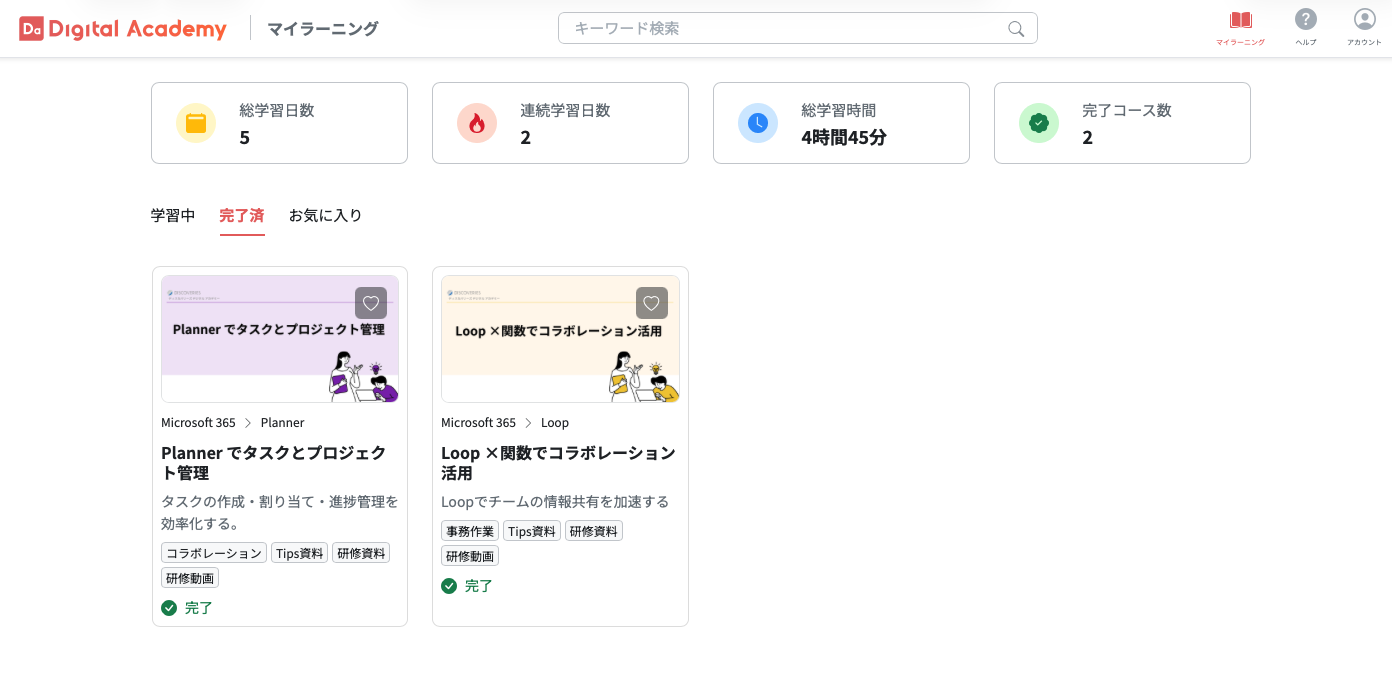Click the 4時間45分 study time value

pyautogui.click(x=844, y=137)
